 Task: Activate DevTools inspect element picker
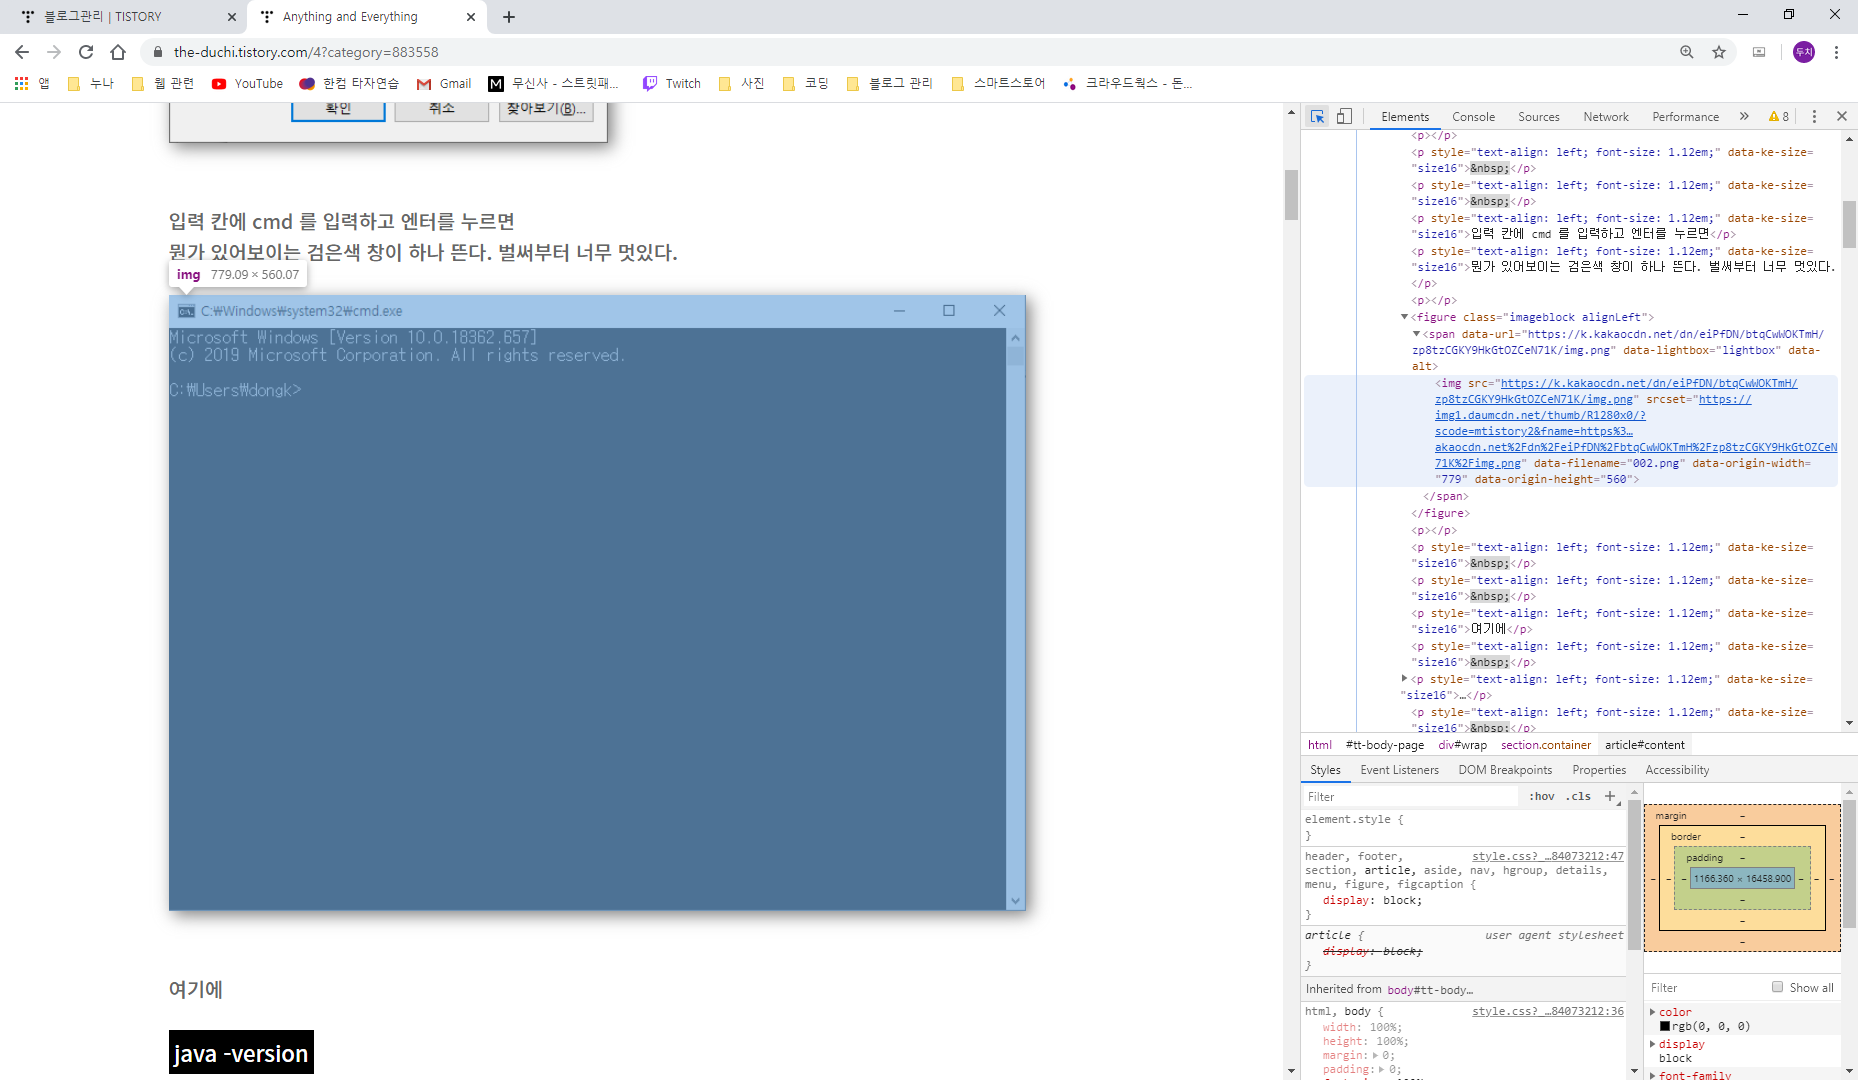pos(1318,117)
